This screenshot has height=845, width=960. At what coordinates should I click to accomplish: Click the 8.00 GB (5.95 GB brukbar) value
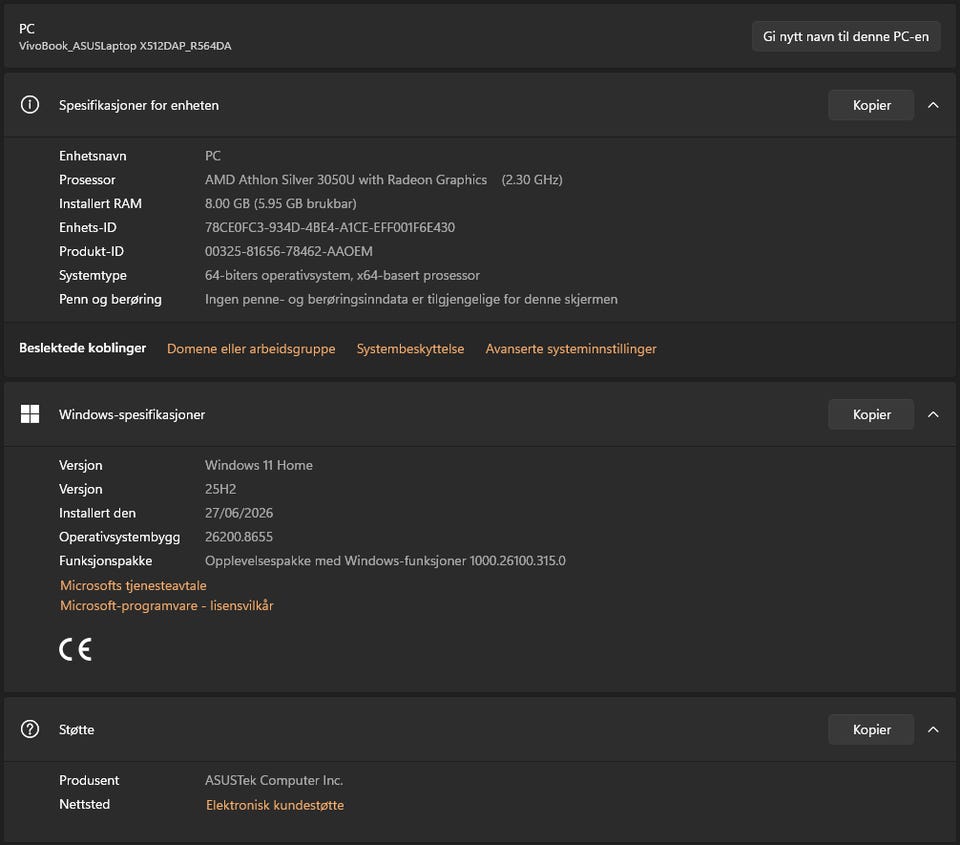tap(280, 204)
